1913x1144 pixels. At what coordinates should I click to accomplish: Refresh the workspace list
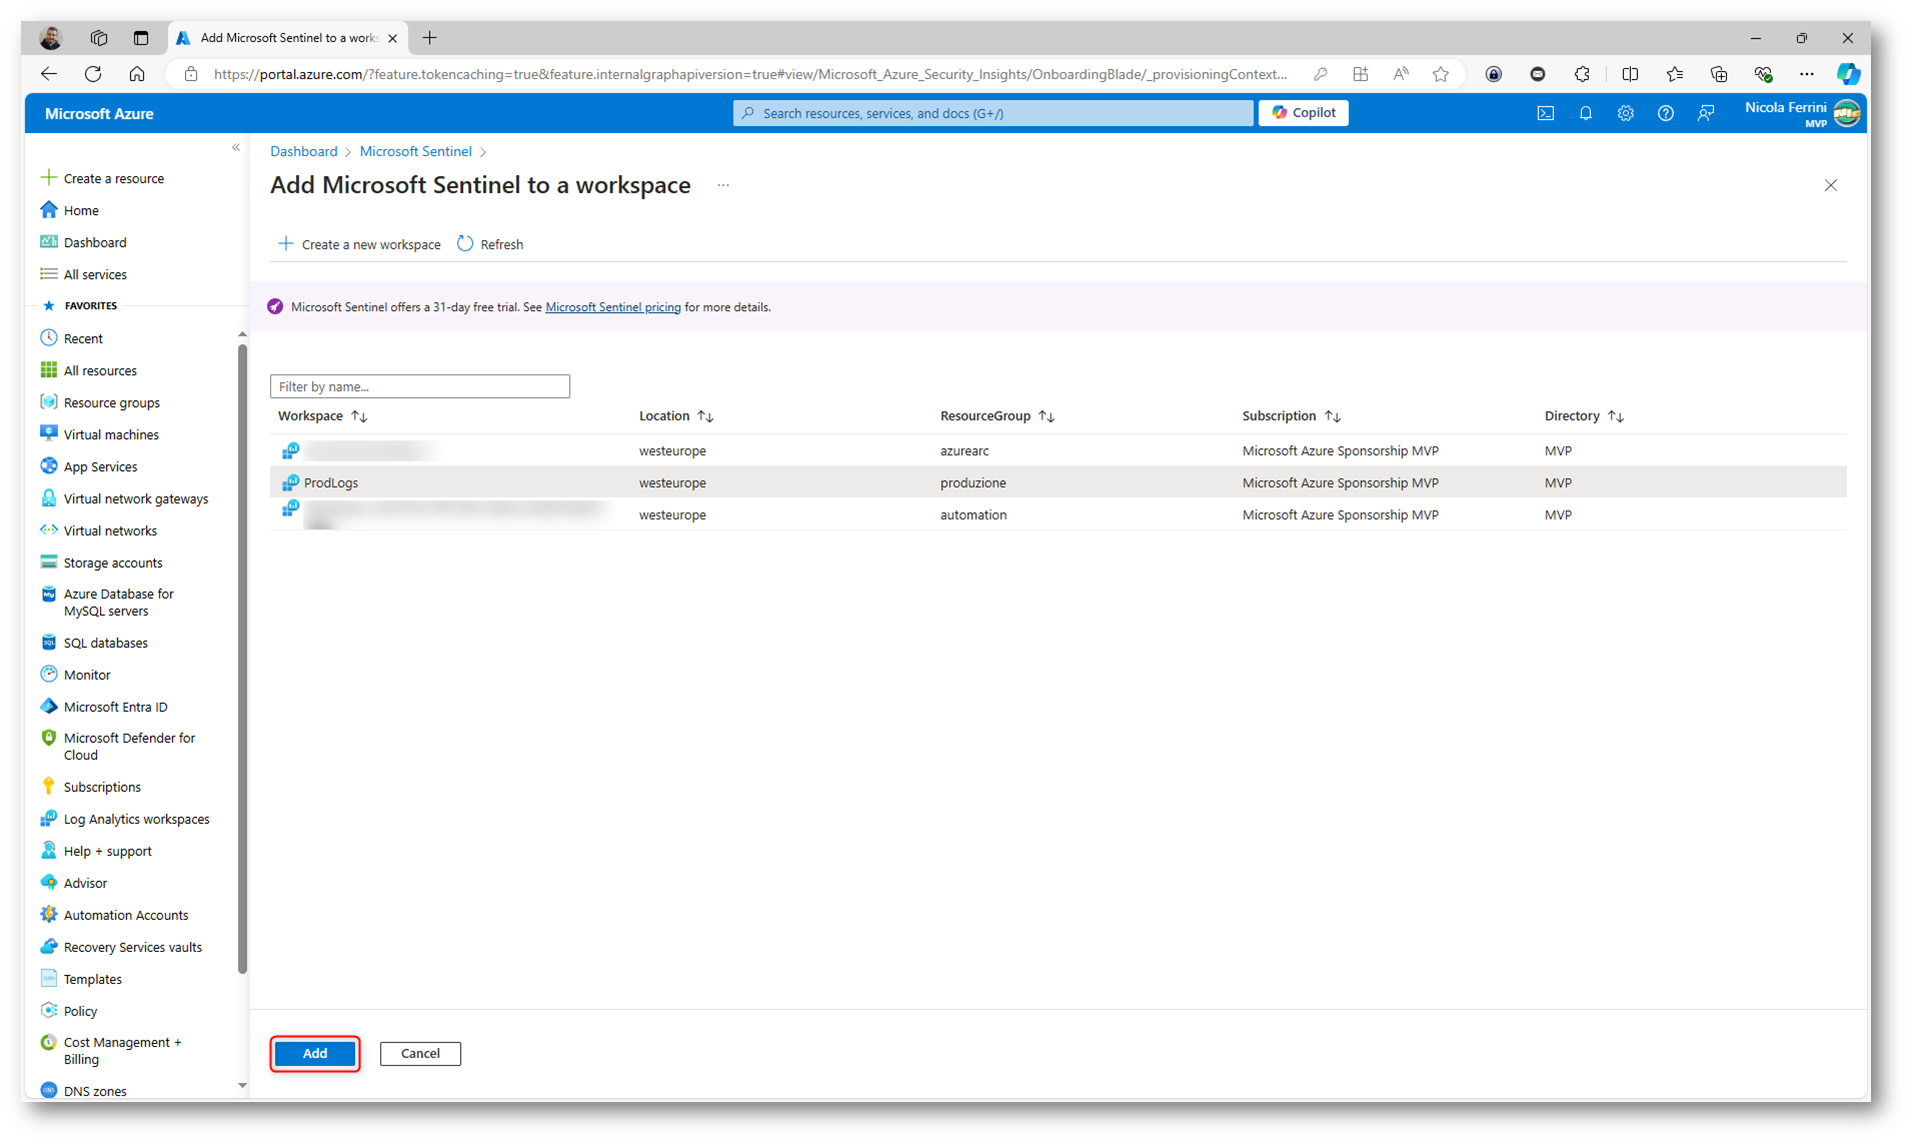click(x=490, y=244)
